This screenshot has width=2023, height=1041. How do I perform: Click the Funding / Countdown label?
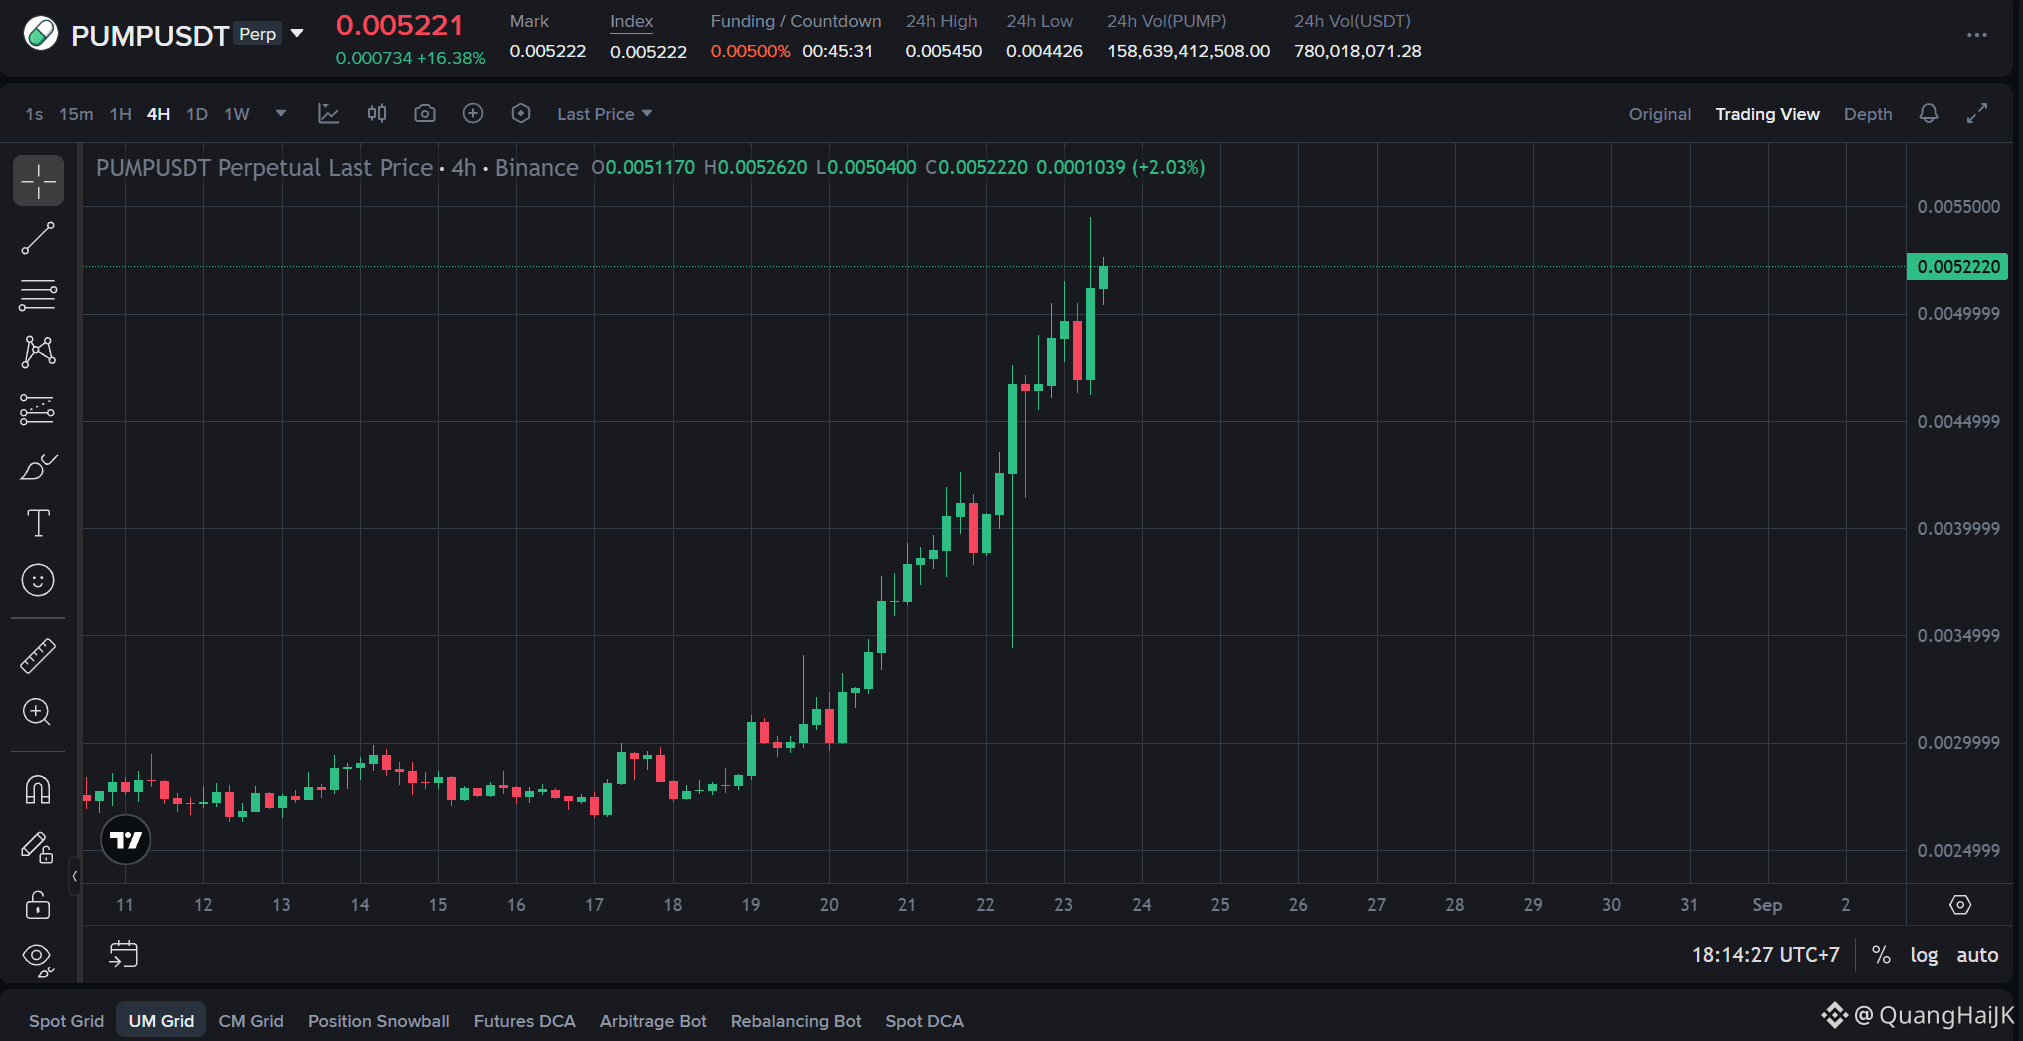click(796, 21)
